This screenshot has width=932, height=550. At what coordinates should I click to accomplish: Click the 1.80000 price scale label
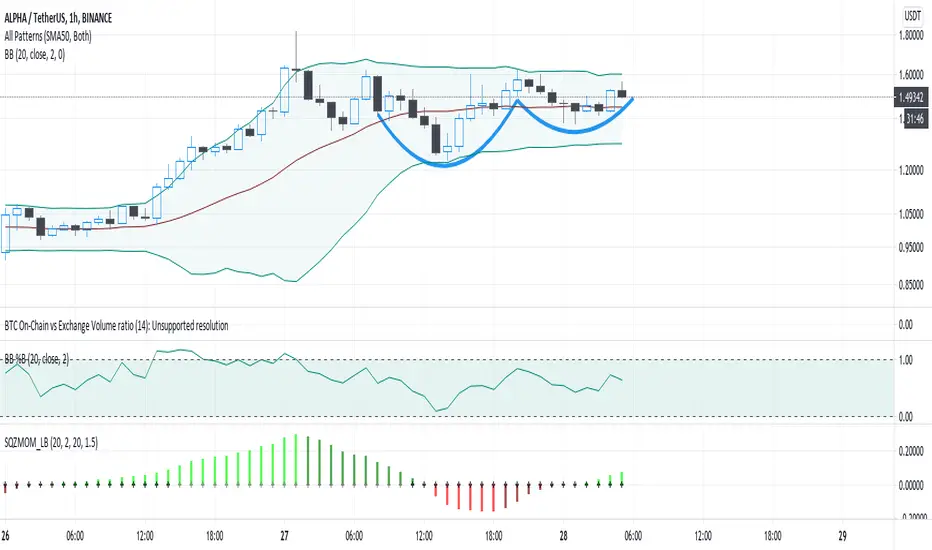point(911,35)
